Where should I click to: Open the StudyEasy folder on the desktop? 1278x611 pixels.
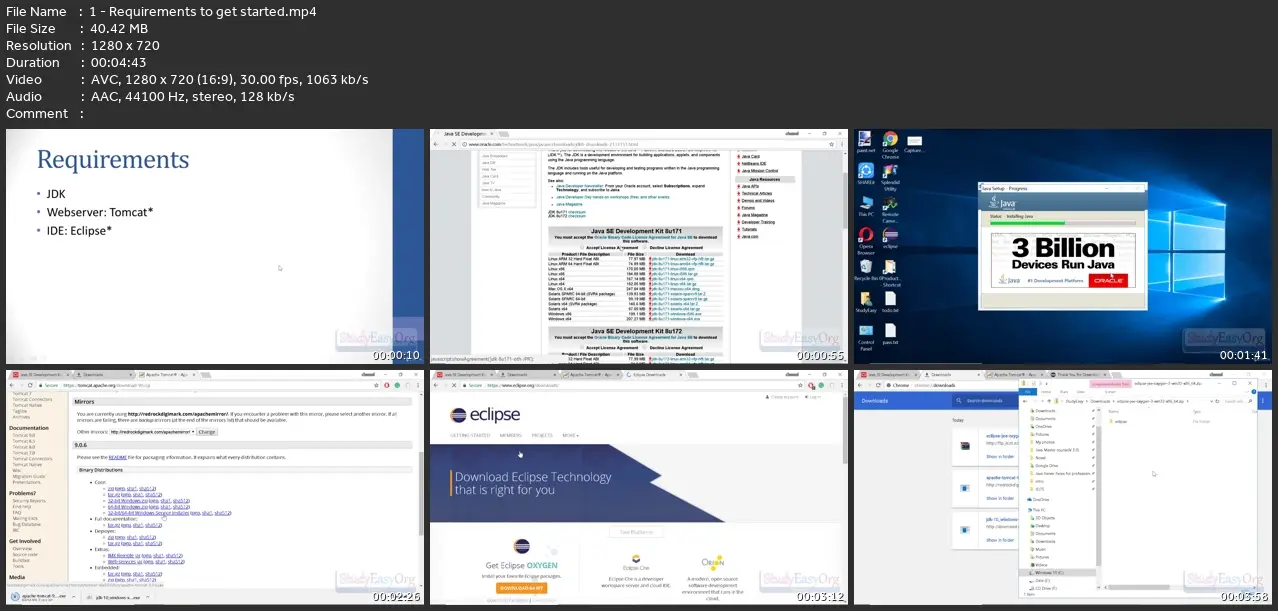pos(866,302)
